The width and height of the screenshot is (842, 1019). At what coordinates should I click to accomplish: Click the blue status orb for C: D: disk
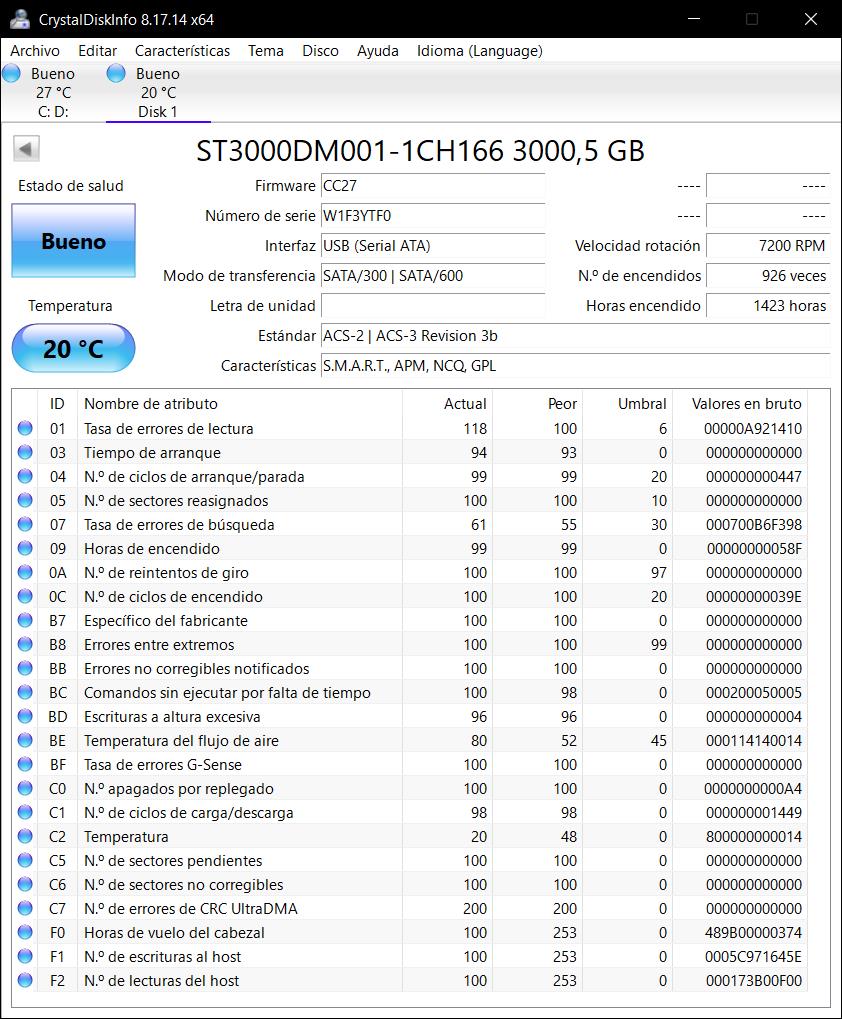(x=12, y=73)
